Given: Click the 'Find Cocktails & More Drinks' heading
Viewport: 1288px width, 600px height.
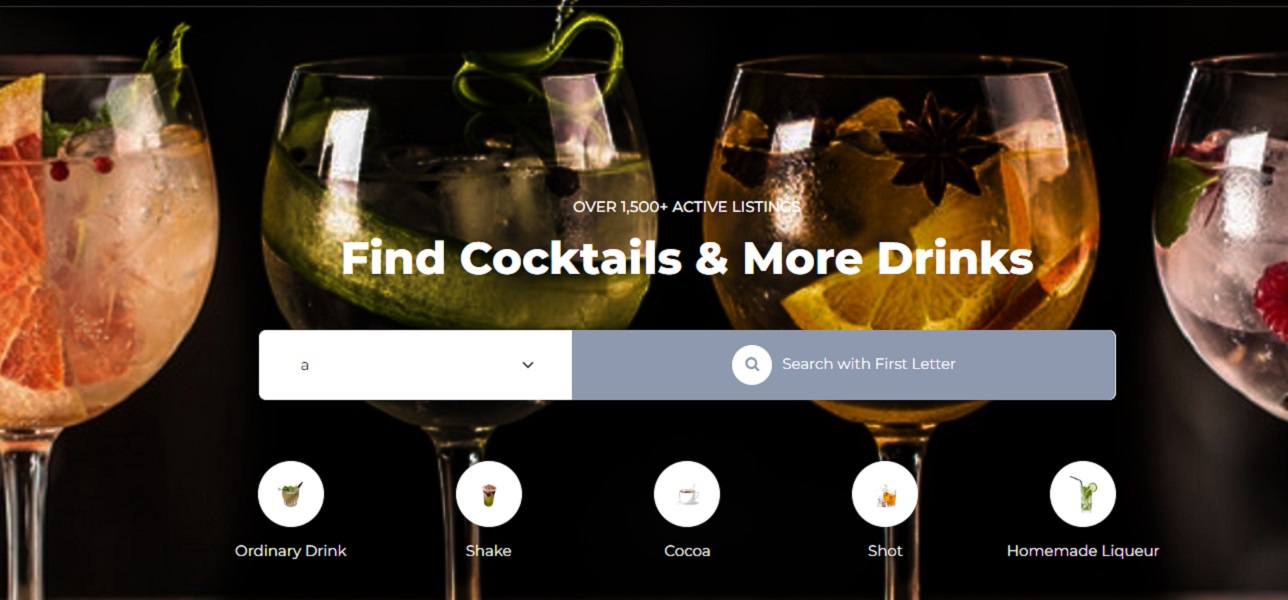Looking at the screenshot, I should (x=687, y=258).
